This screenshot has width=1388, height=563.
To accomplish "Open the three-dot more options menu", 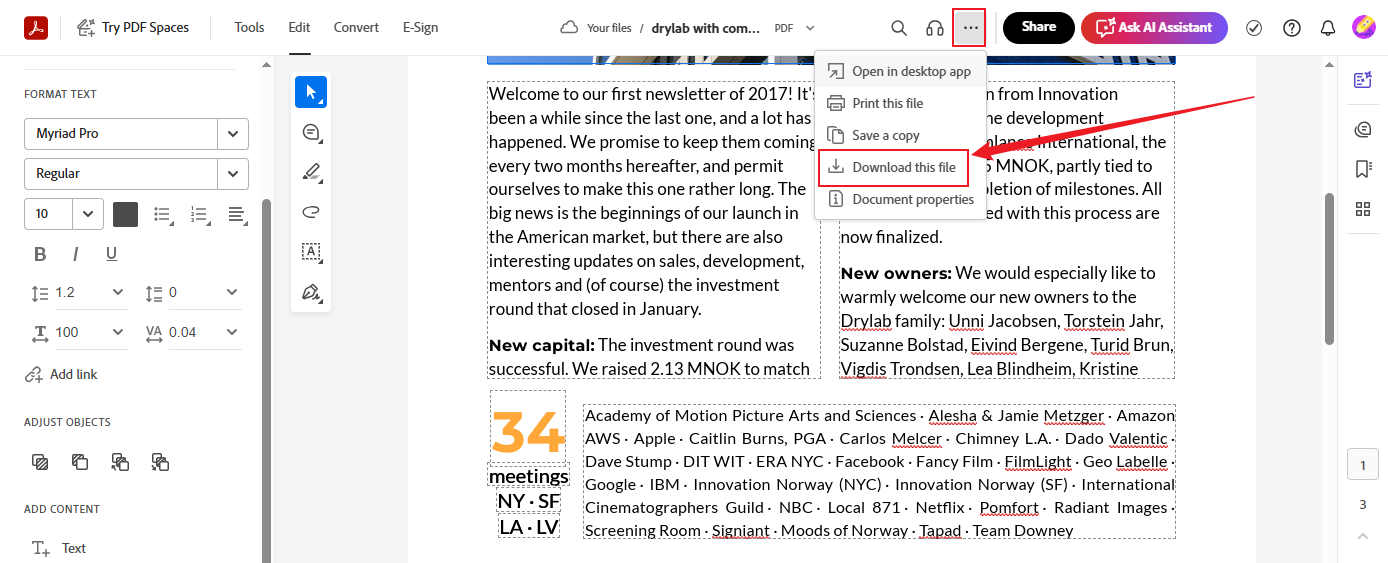I will [970, 28].
